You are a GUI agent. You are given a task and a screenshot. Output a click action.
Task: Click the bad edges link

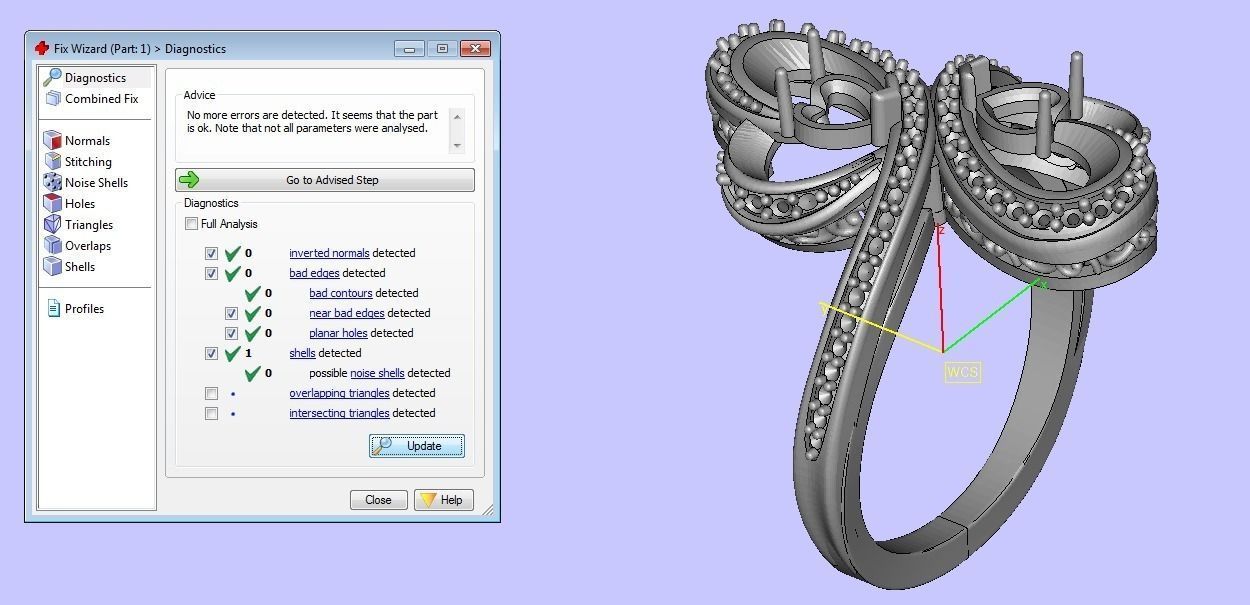point(314,273)
